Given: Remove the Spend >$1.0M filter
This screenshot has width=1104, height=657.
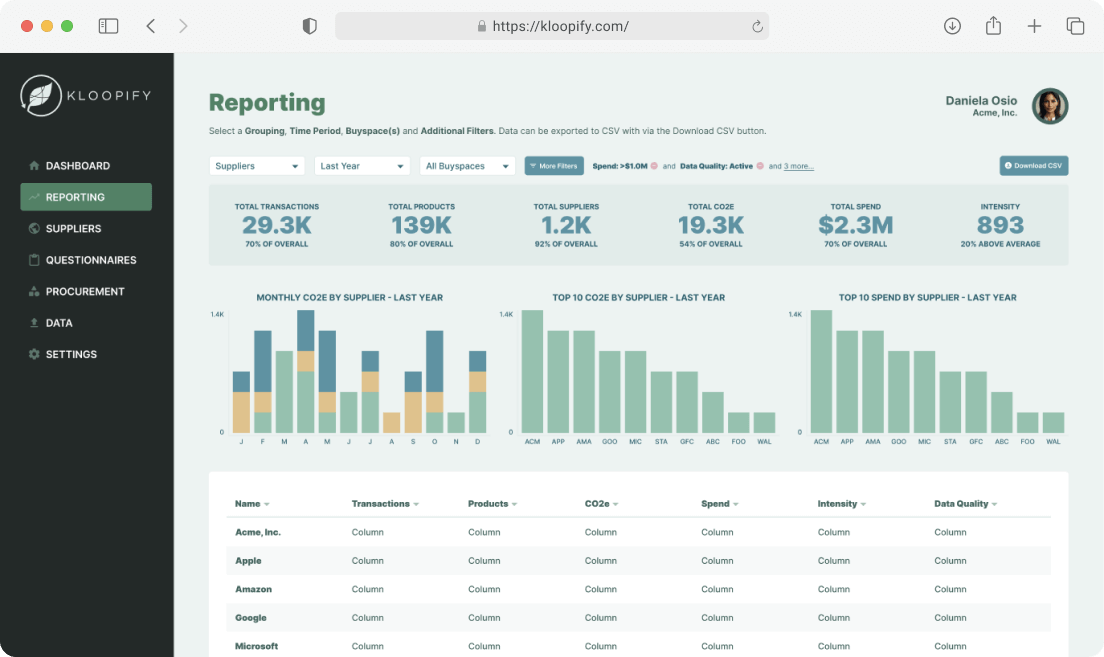Looking at the screenshot, I should pos(654,166).
